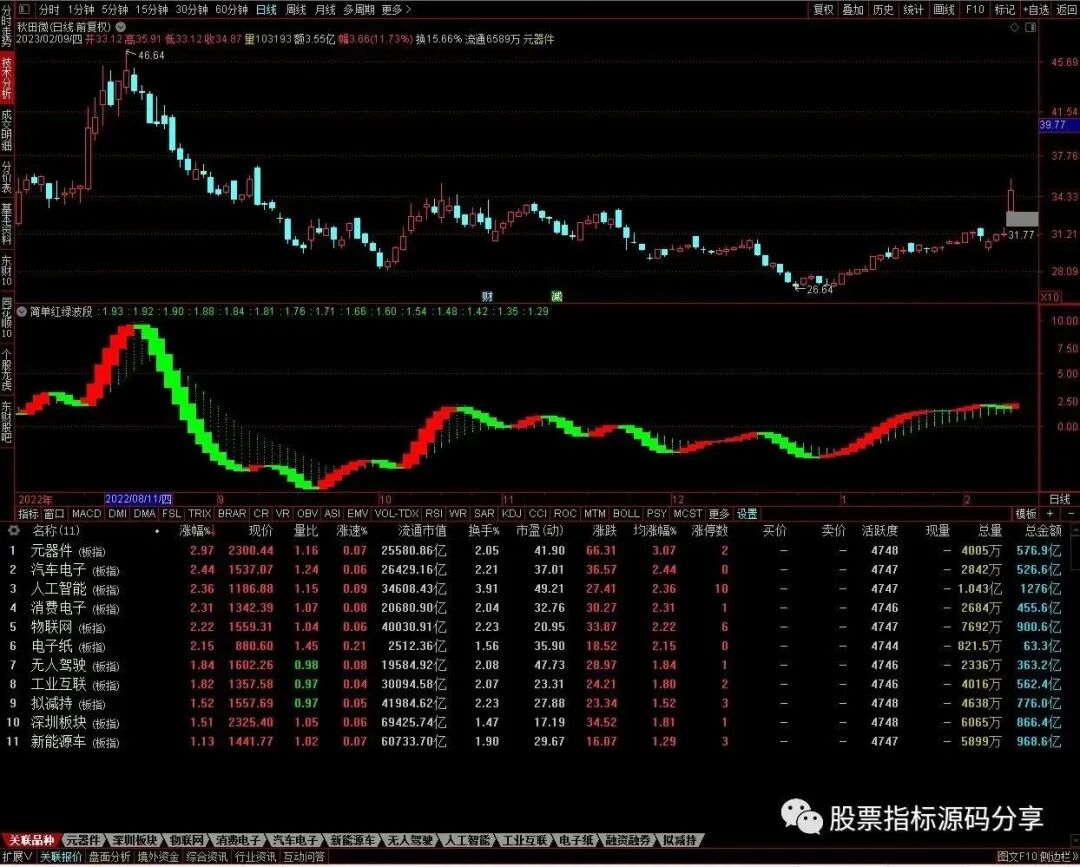
Task: Select the KDJ indicator
Action: (512, 514)
